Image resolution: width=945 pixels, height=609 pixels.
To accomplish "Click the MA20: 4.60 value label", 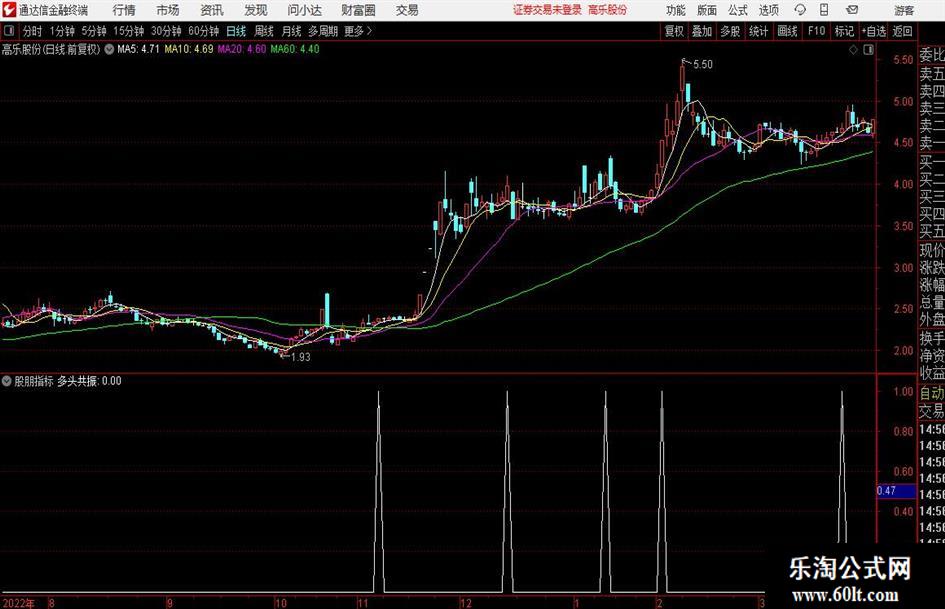I will pos(242,49).
